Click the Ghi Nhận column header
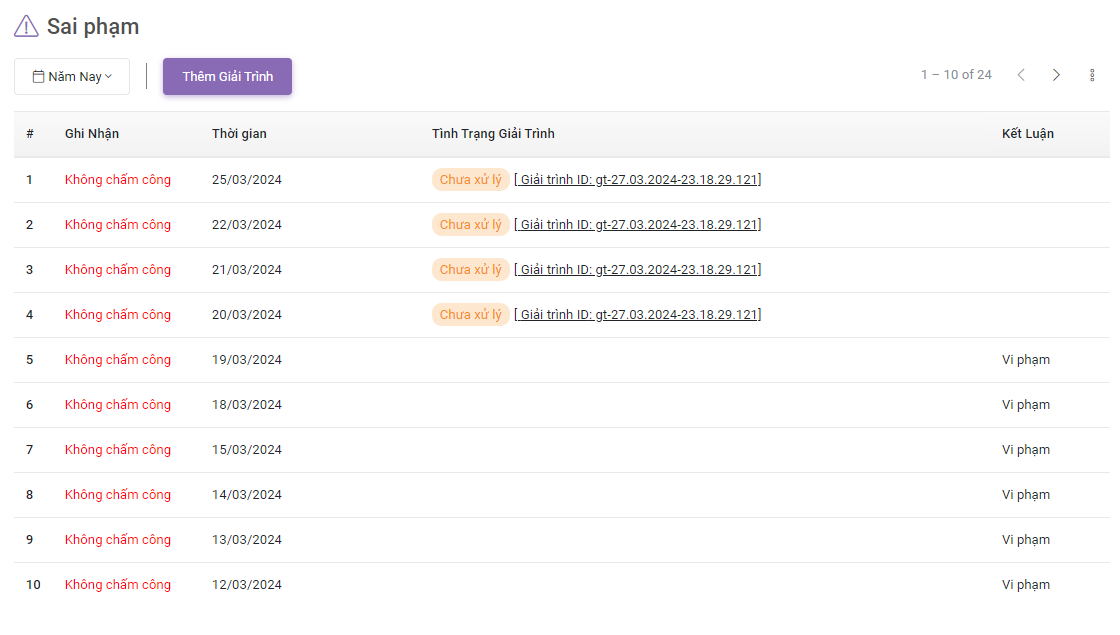The height and width of the screenshot is (635, 1120). pos(92,134)
